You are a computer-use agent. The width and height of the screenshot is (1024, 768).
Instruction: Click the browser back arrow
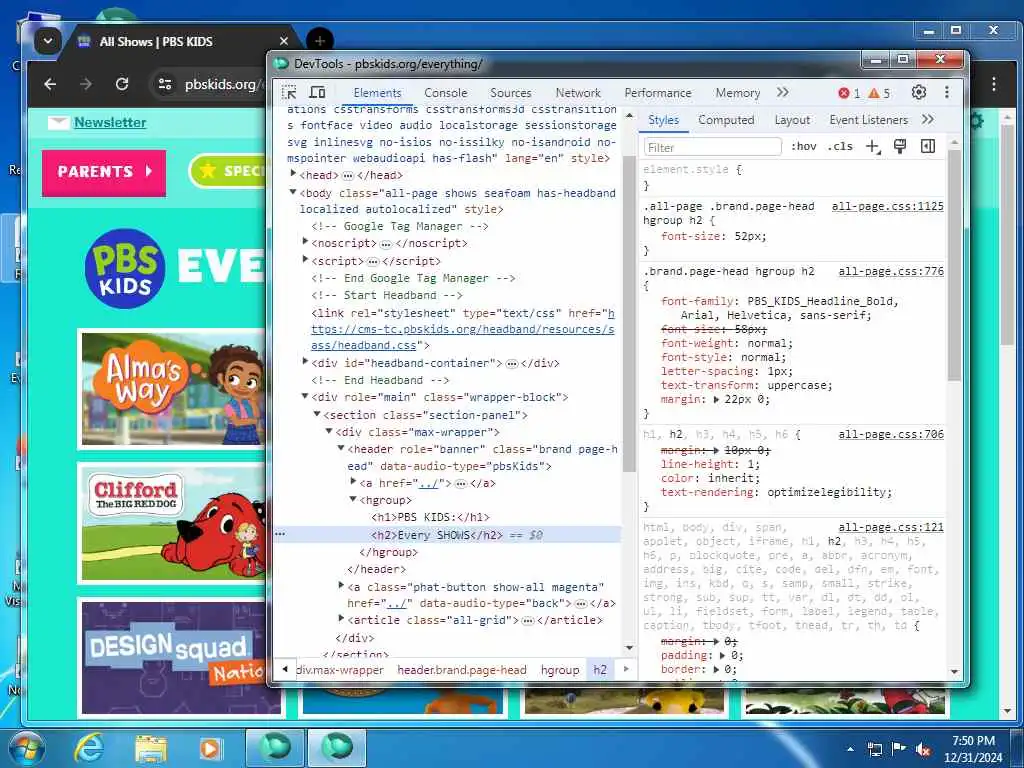(50, 84)
